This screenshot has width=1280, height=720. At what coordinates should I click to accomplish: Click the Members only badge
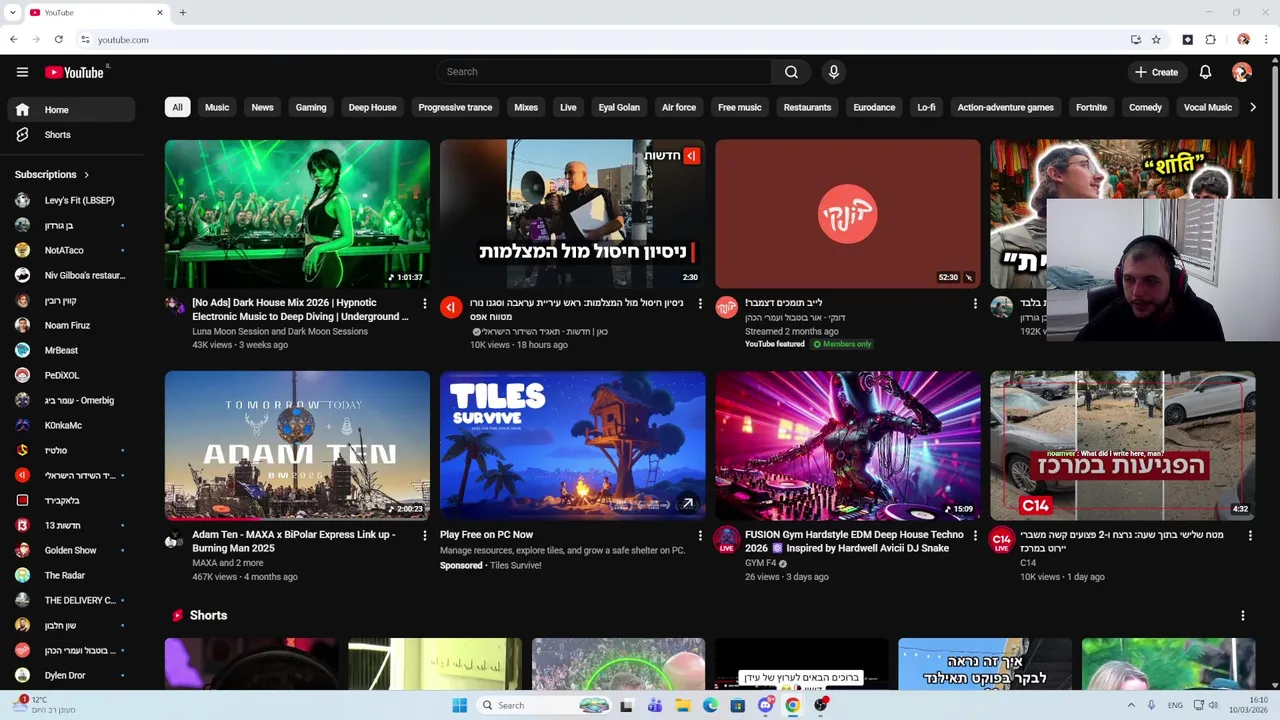click(842, 344)
